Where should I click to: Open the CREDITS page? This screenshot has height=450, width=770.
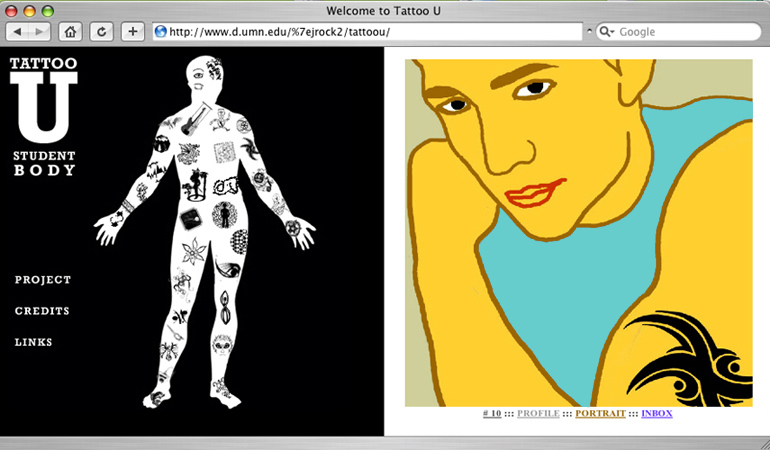coord(42,311)
